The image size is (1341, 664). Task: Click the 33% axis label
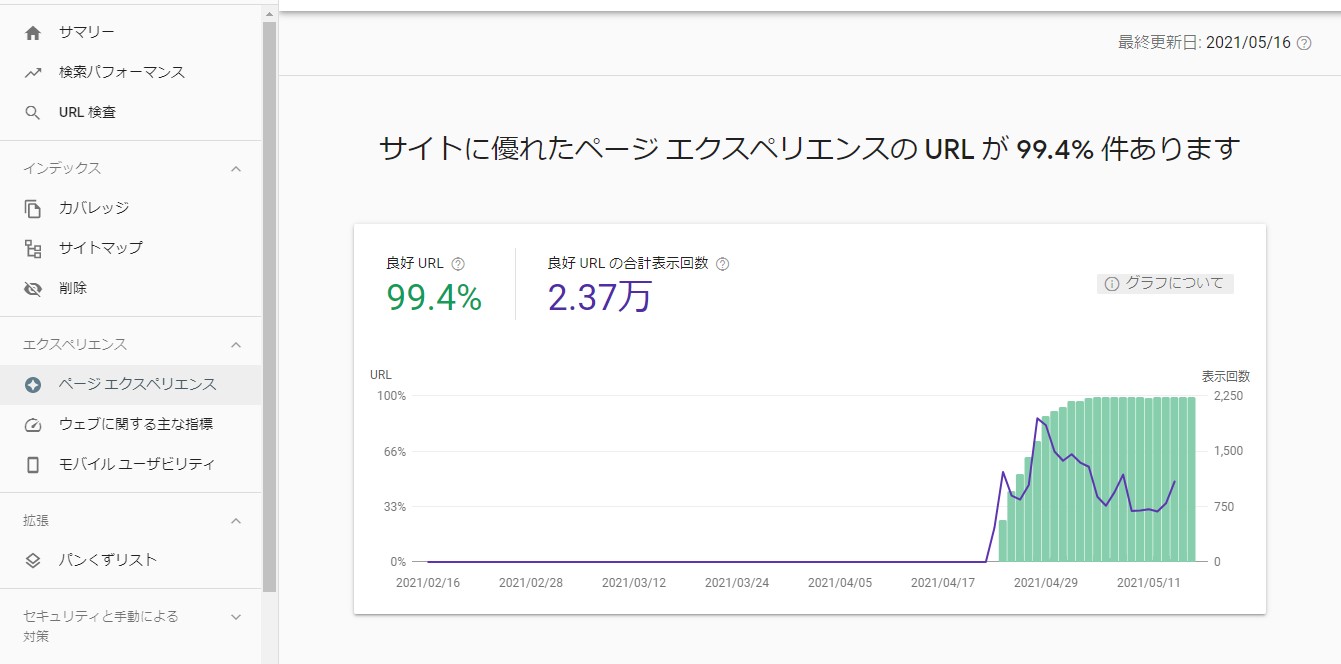coord(394,507)
